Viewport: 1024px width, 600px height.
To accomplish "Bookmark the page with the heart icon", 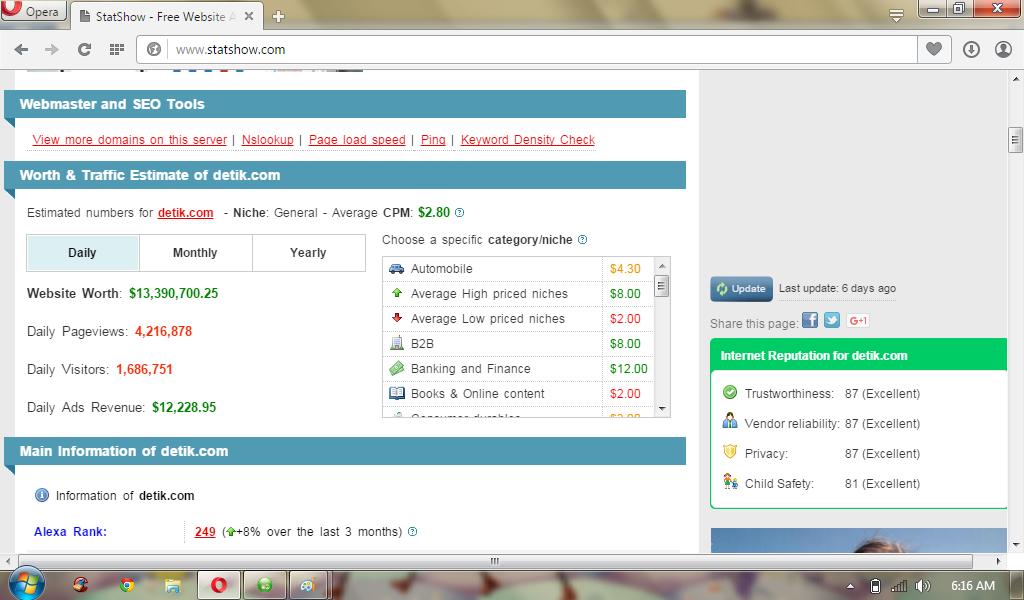I will coord(934,50).
